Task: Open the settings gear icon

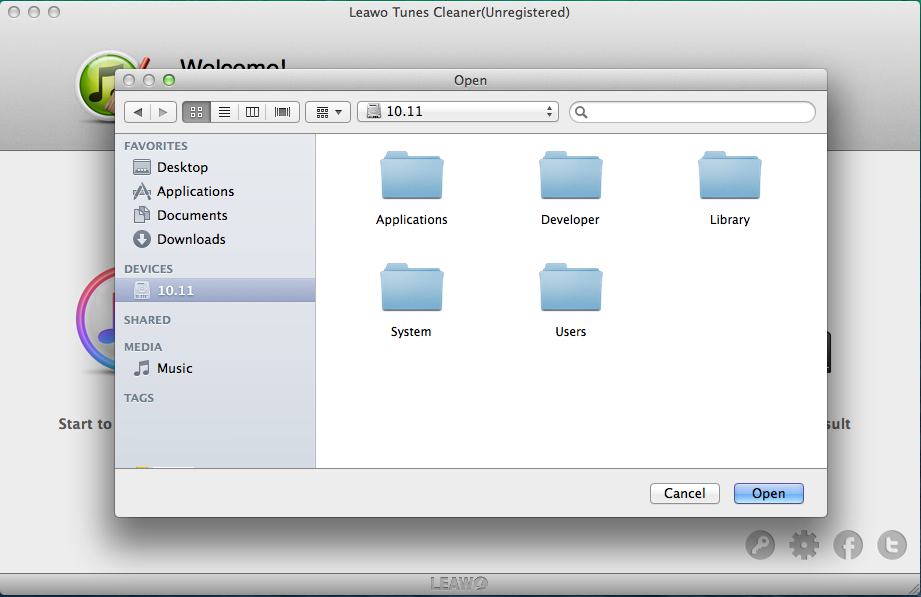Action: [x=804, y=545]
